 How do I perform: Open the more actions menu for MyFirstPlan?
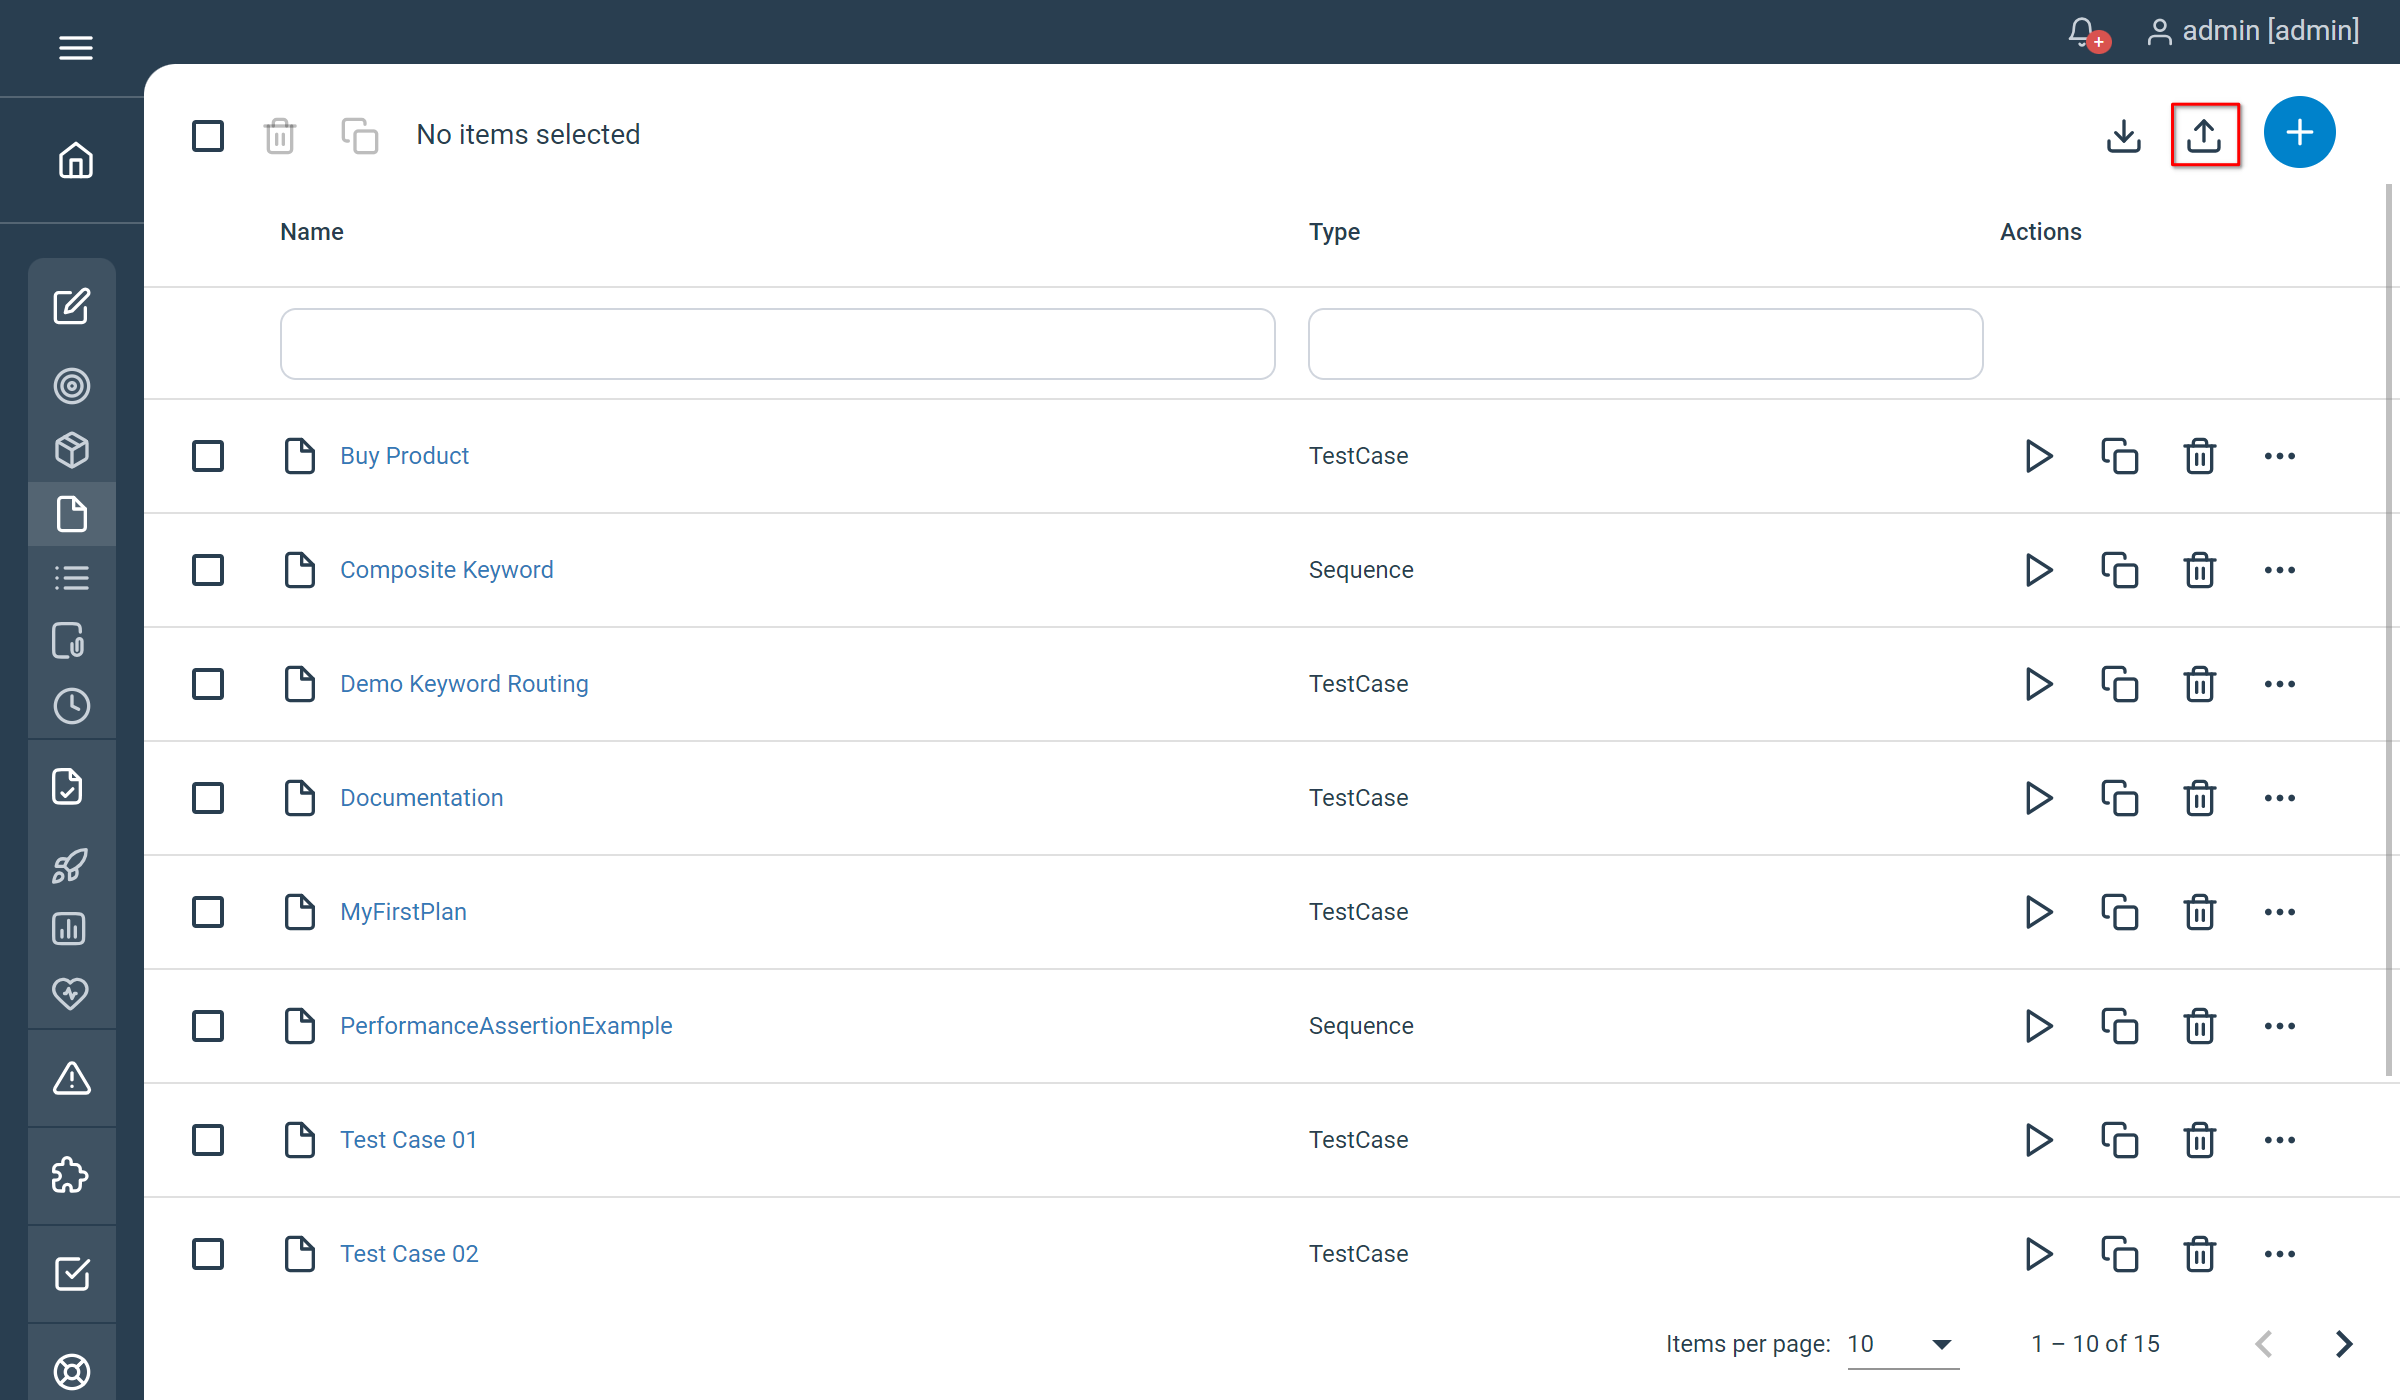pyautogui.click(x=2280, y=912)
